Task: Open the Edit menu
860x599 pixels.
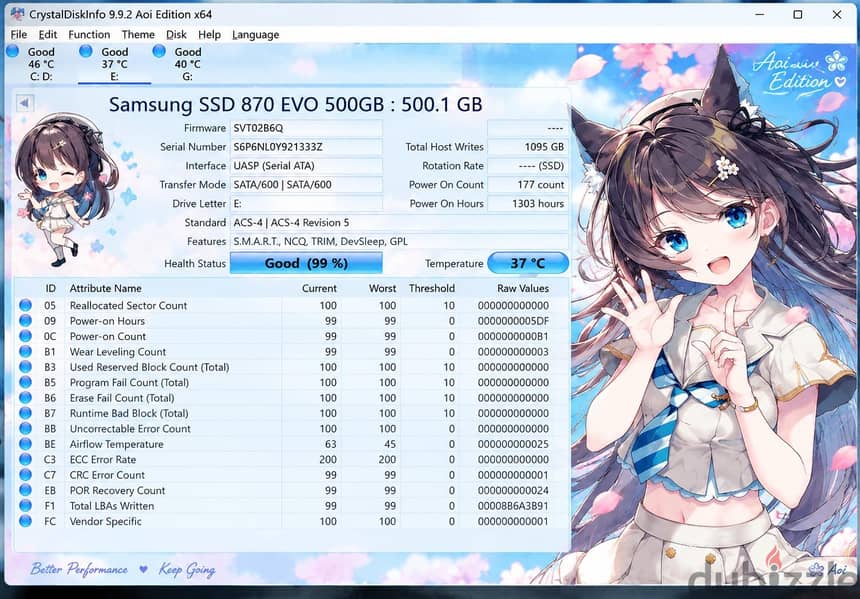Action: click(x=48, y=35)
